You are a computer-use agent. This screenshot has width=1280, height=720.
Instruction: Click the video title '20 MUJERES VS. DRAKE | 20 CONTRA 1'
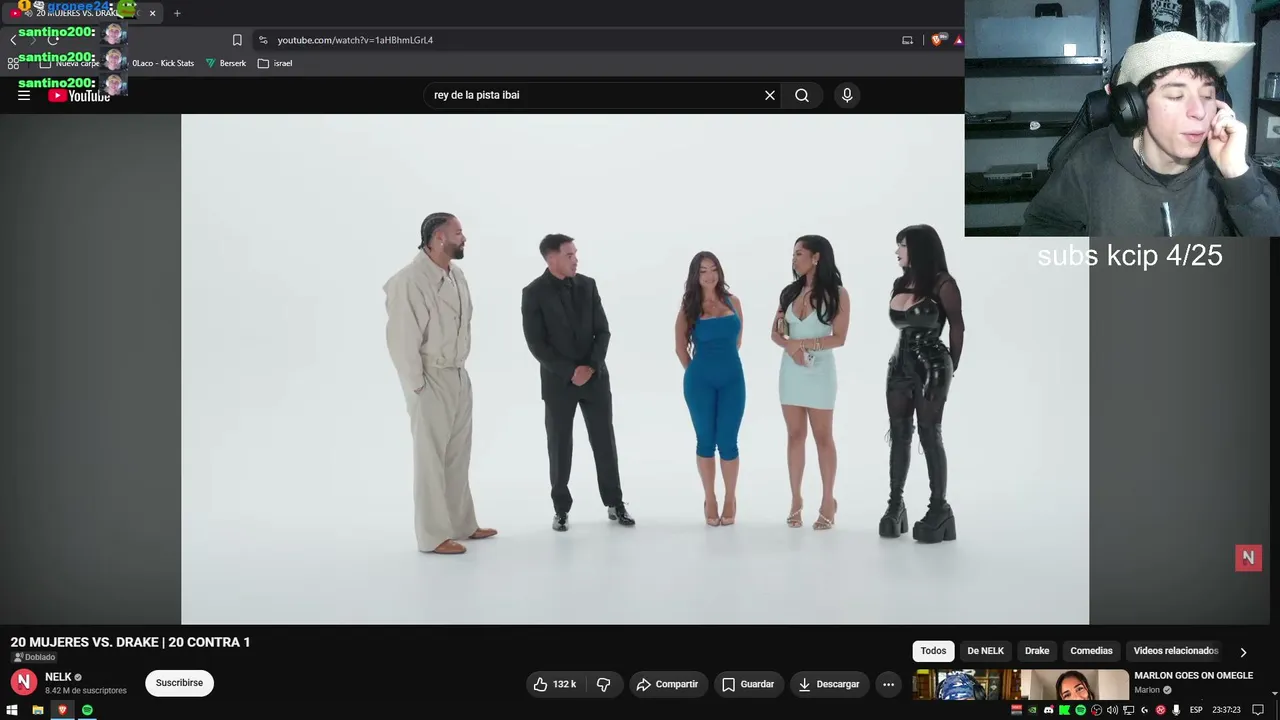coord(130,642)
